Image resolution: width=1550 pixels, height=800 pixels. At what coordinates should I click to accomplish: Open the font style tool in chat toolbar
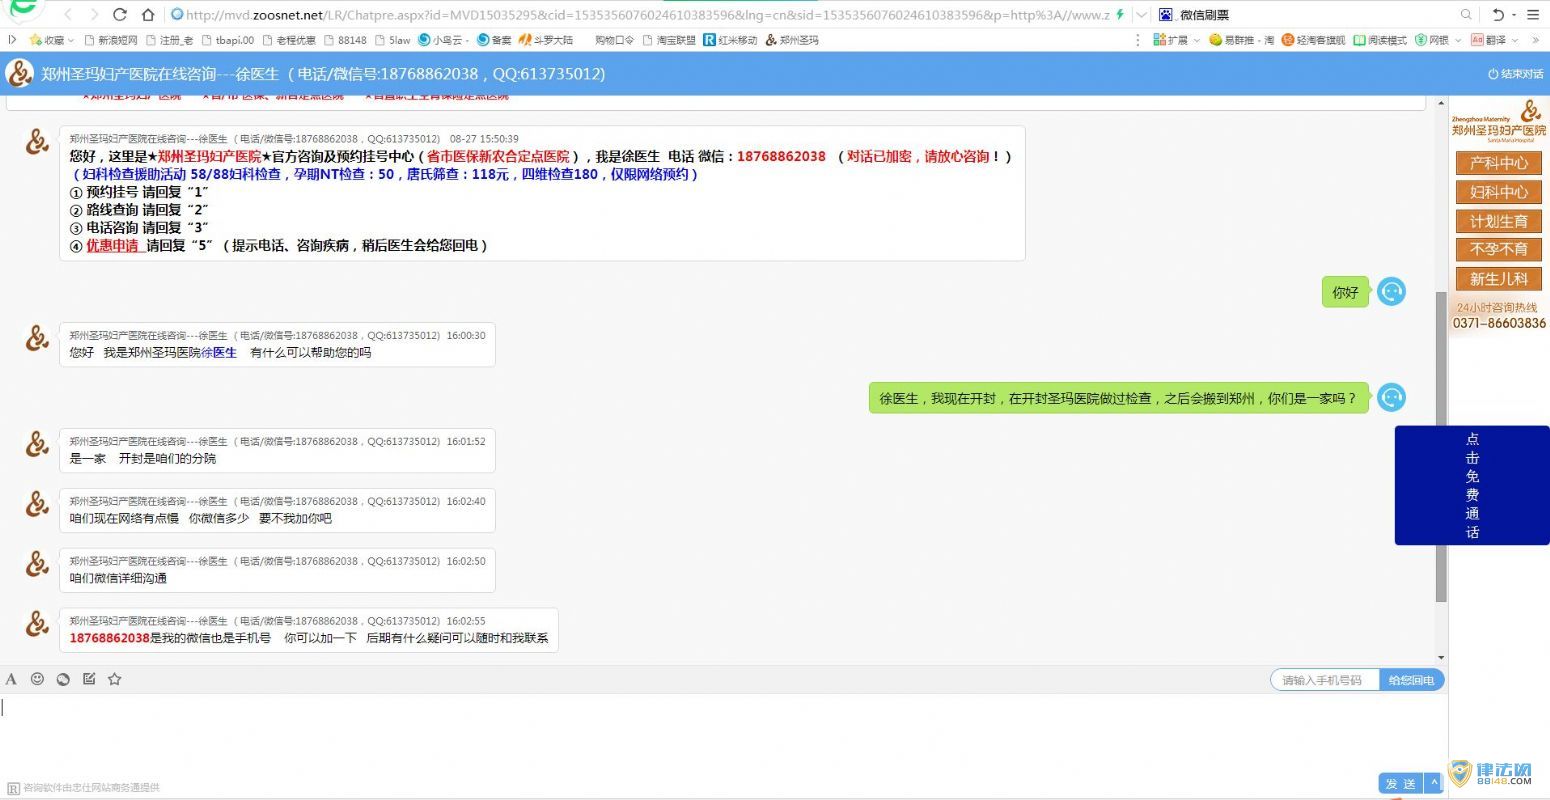[11, 679]
